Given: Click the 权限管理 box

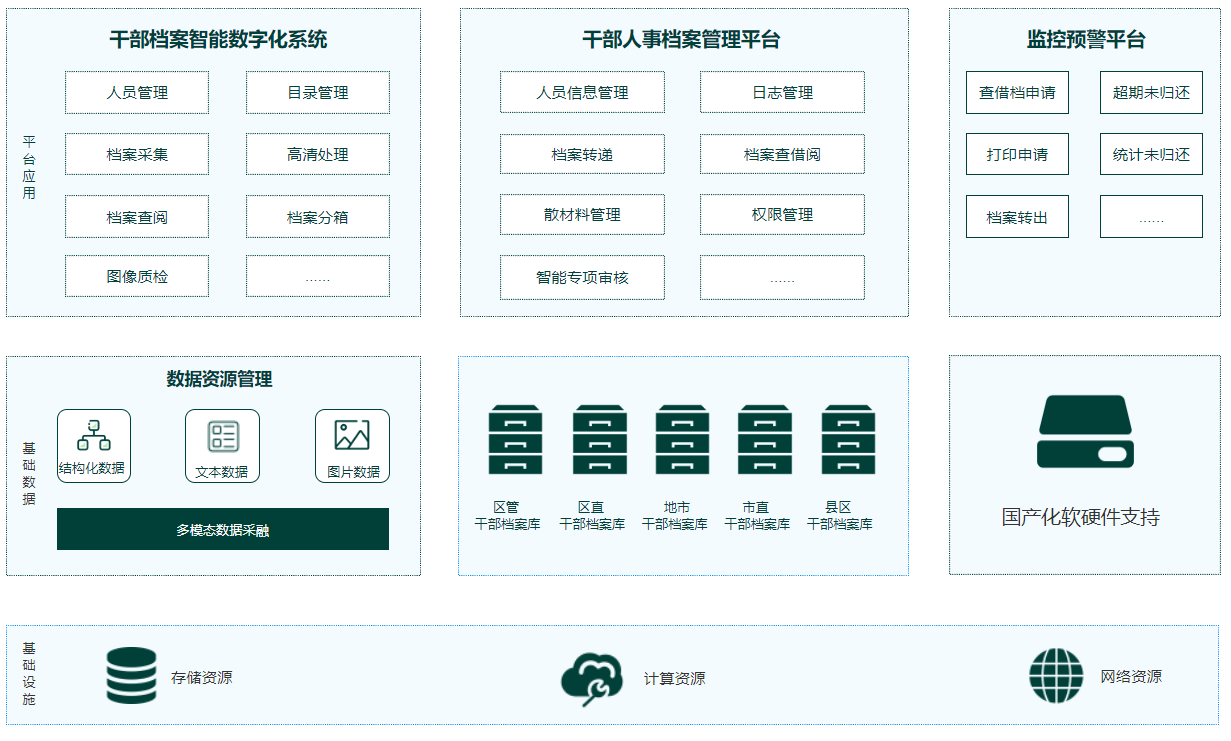Looking at the screenshot, I should pyautogui.click(x=782, y=215).
